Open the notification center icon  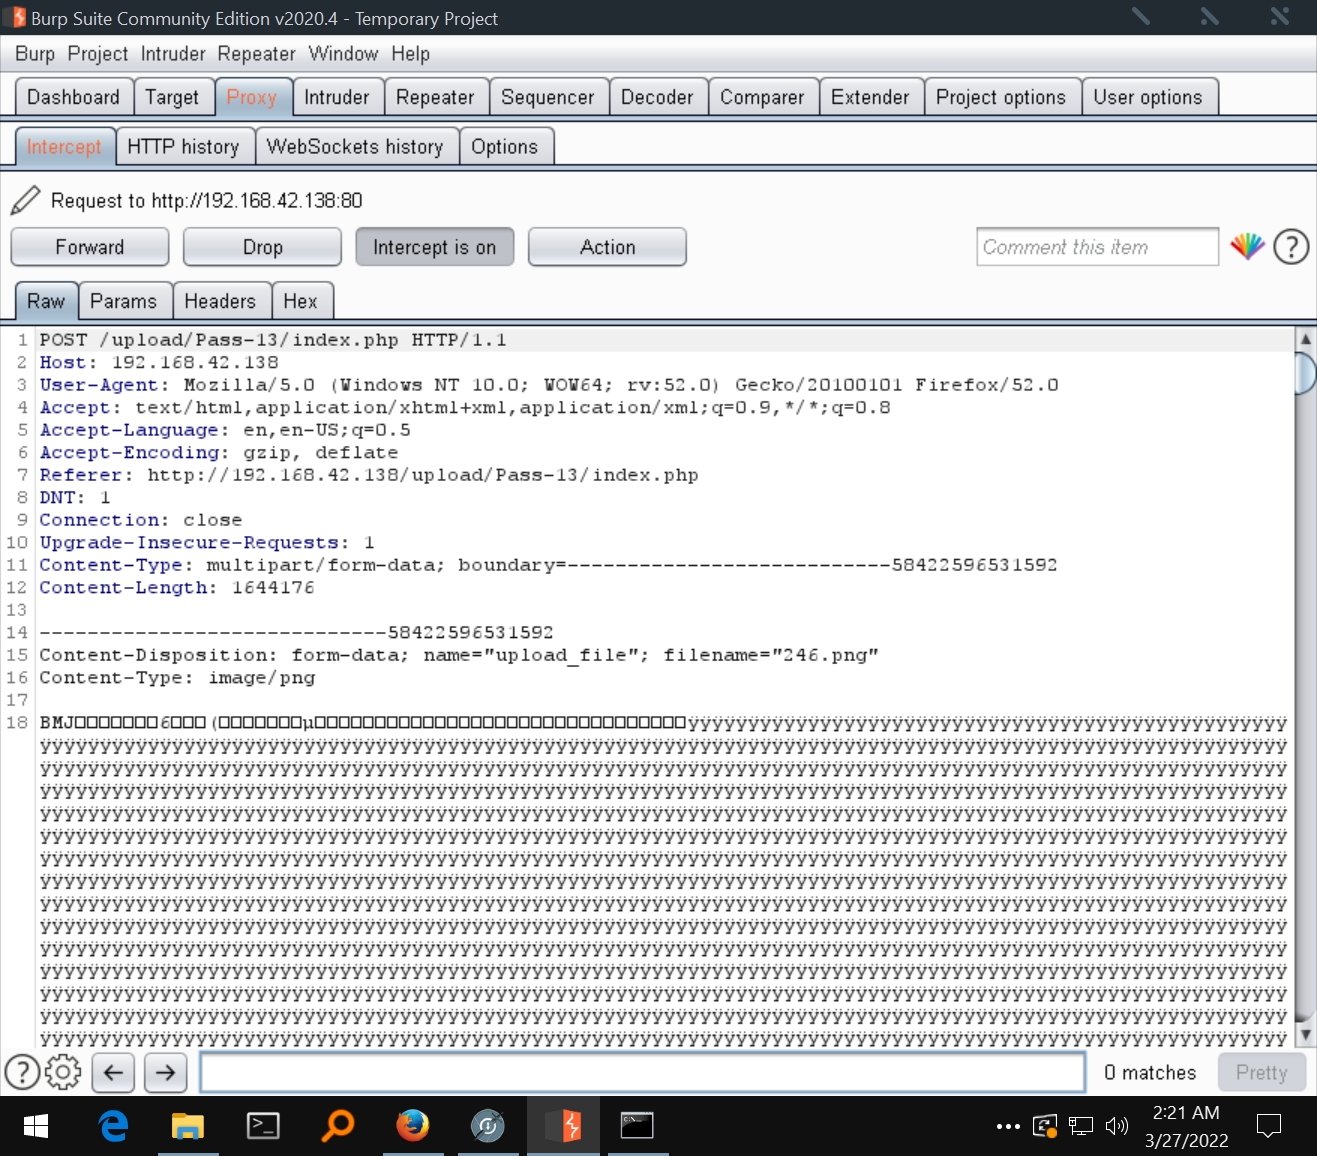(1269, 1126)
